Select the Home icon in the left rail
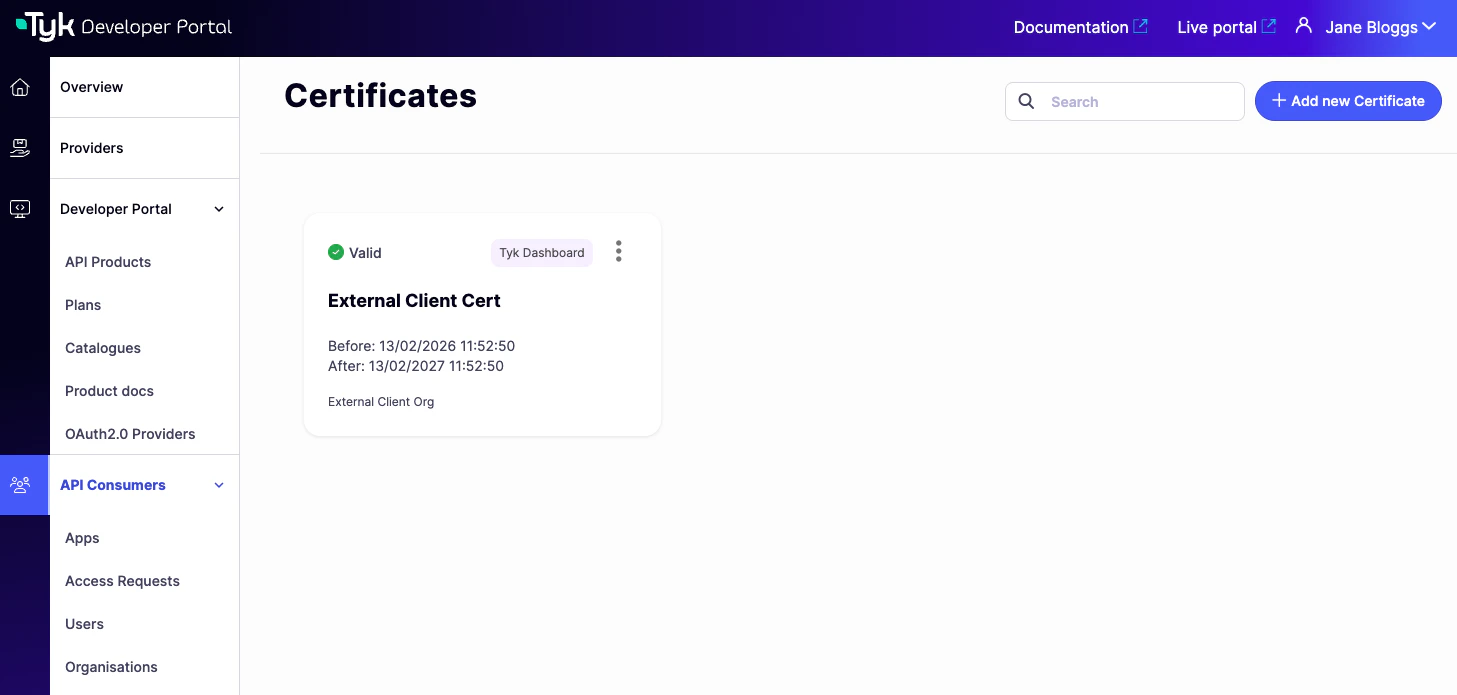The height and width of the screenshot is (695, 1457). pyautogui.click(x=21, y=87)
